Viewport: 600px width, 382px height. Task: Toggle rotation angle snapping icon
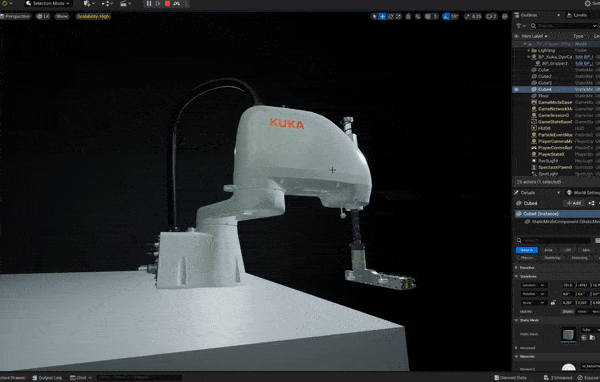click(446, 16)
